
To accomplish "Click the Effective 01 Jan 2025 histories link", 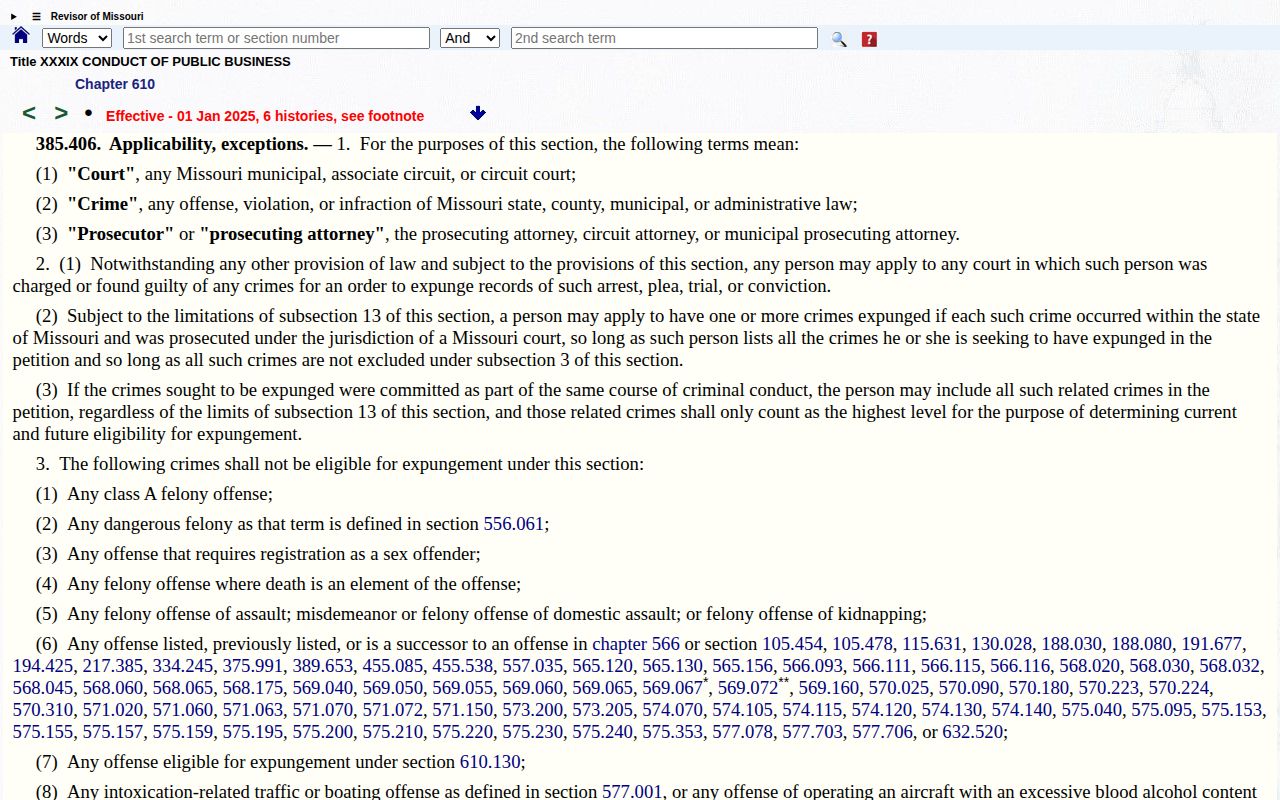I will 265,116.
